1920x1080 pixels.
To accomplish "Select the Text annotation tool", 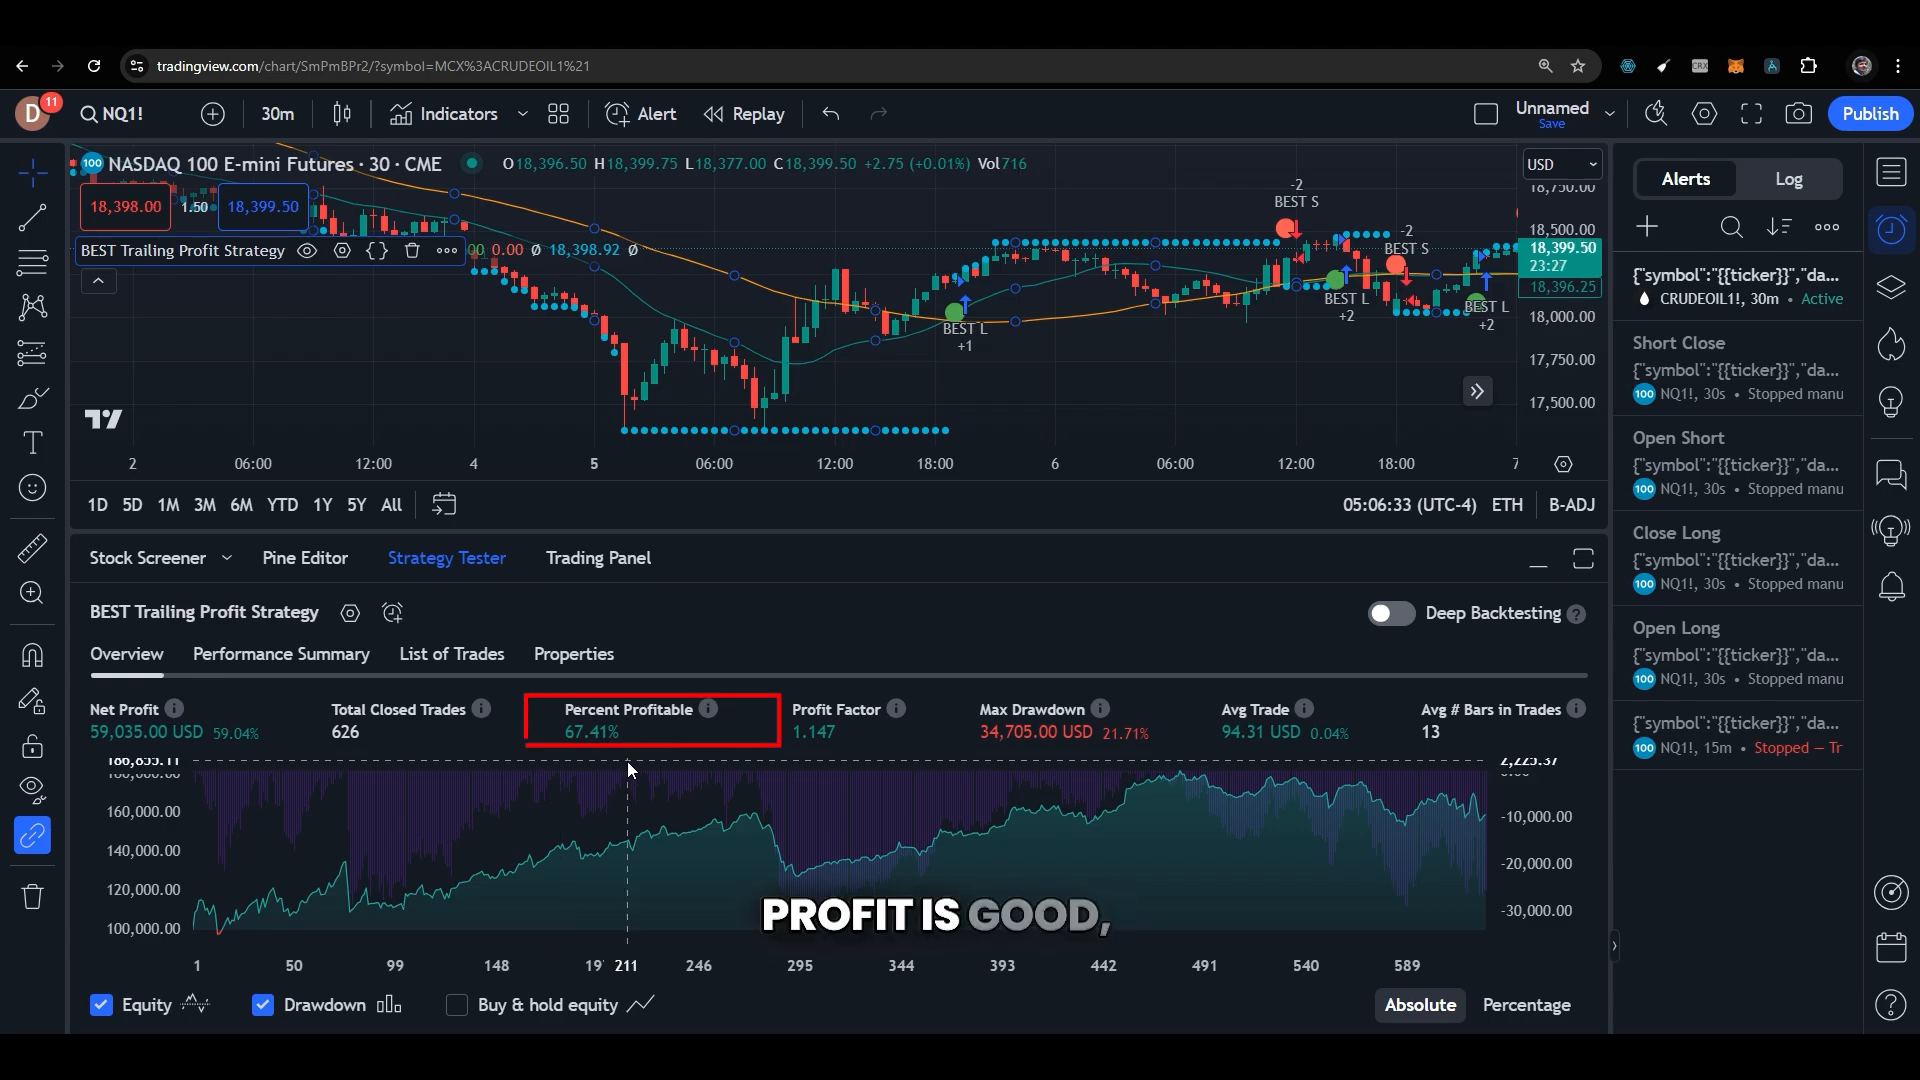I will [x=32, y=443].
